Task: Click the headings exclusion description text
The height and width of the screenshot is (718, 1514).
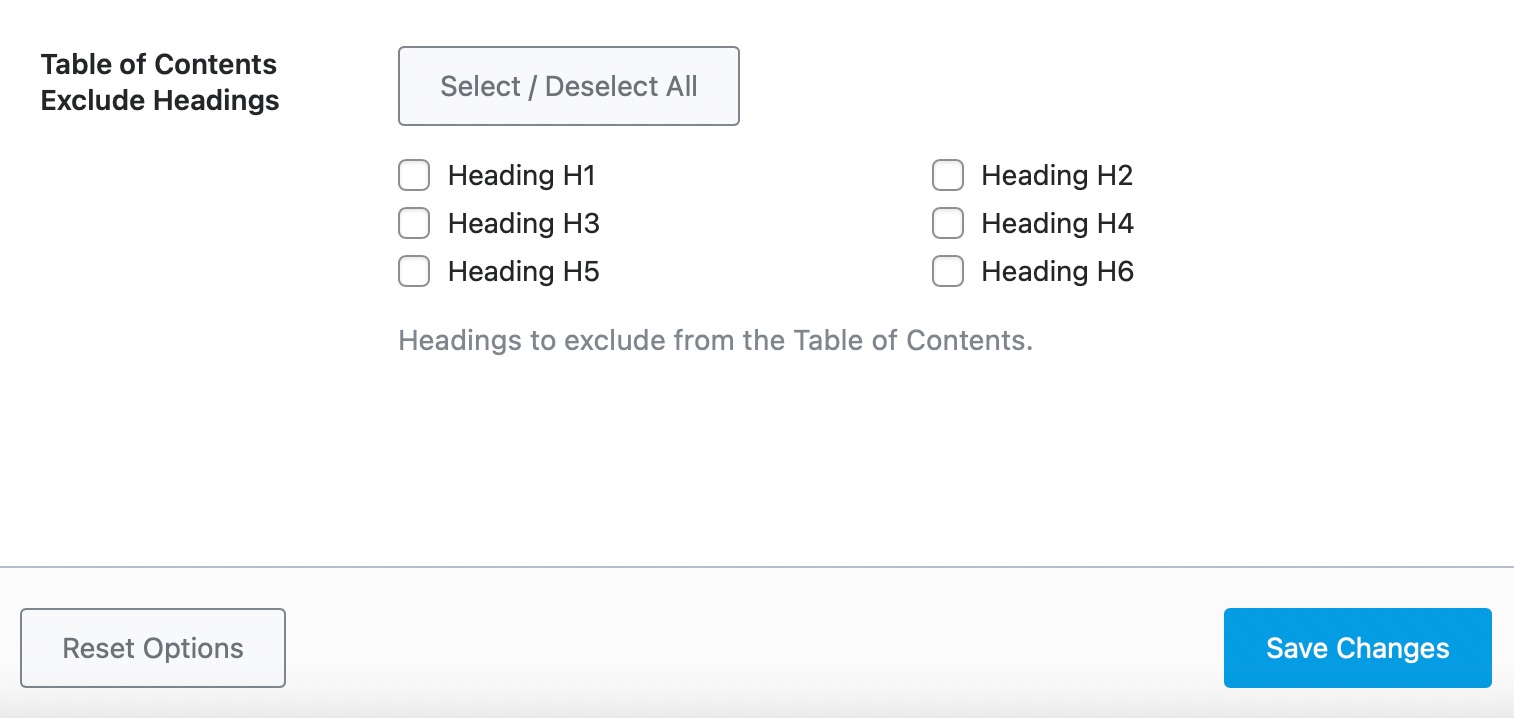Action: [715, 340]
